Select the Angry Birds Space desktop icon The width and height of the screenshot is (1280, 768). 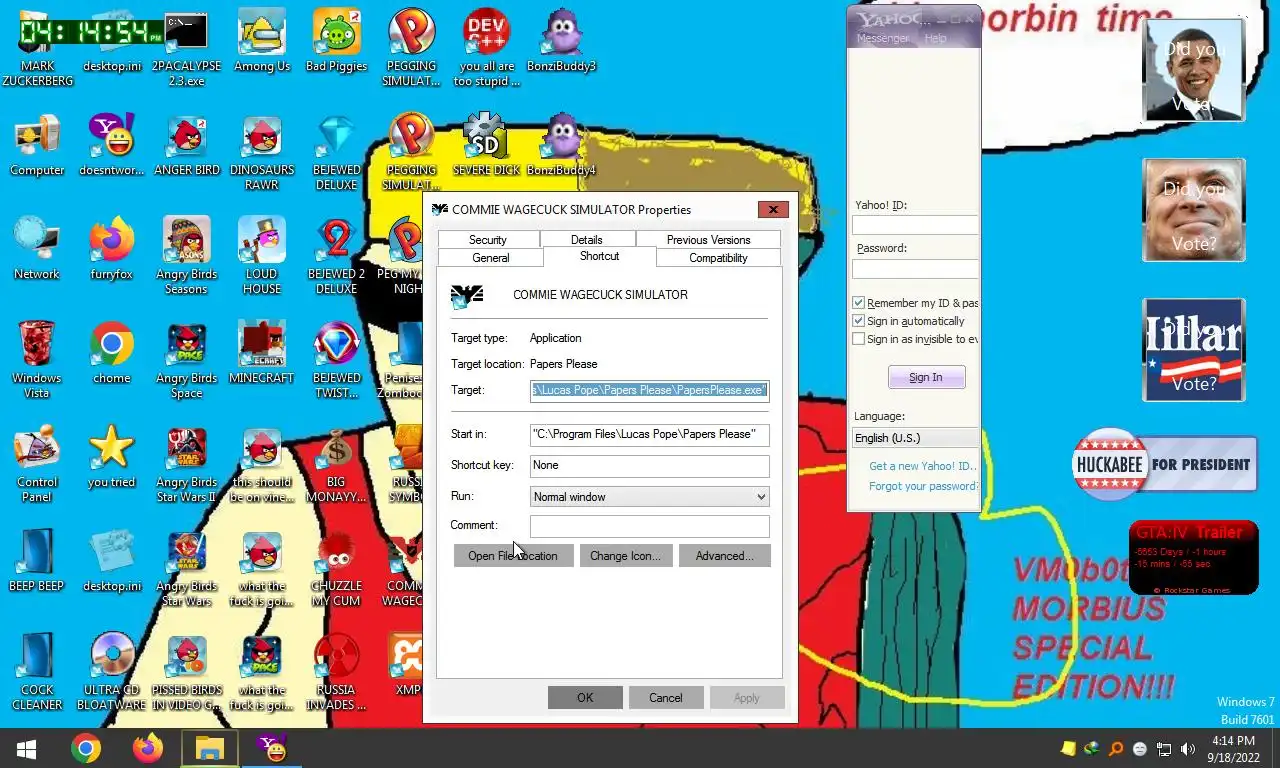pyautogui.click(x=186, y=361)
